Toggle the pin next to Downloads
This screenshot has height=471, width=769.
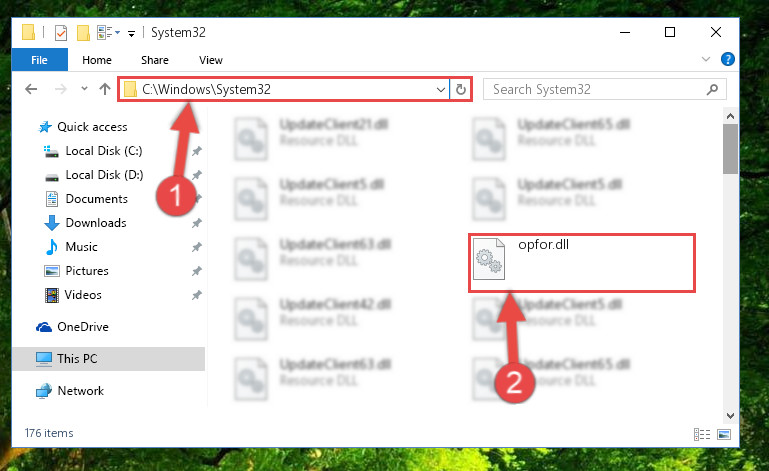(197, 223)
